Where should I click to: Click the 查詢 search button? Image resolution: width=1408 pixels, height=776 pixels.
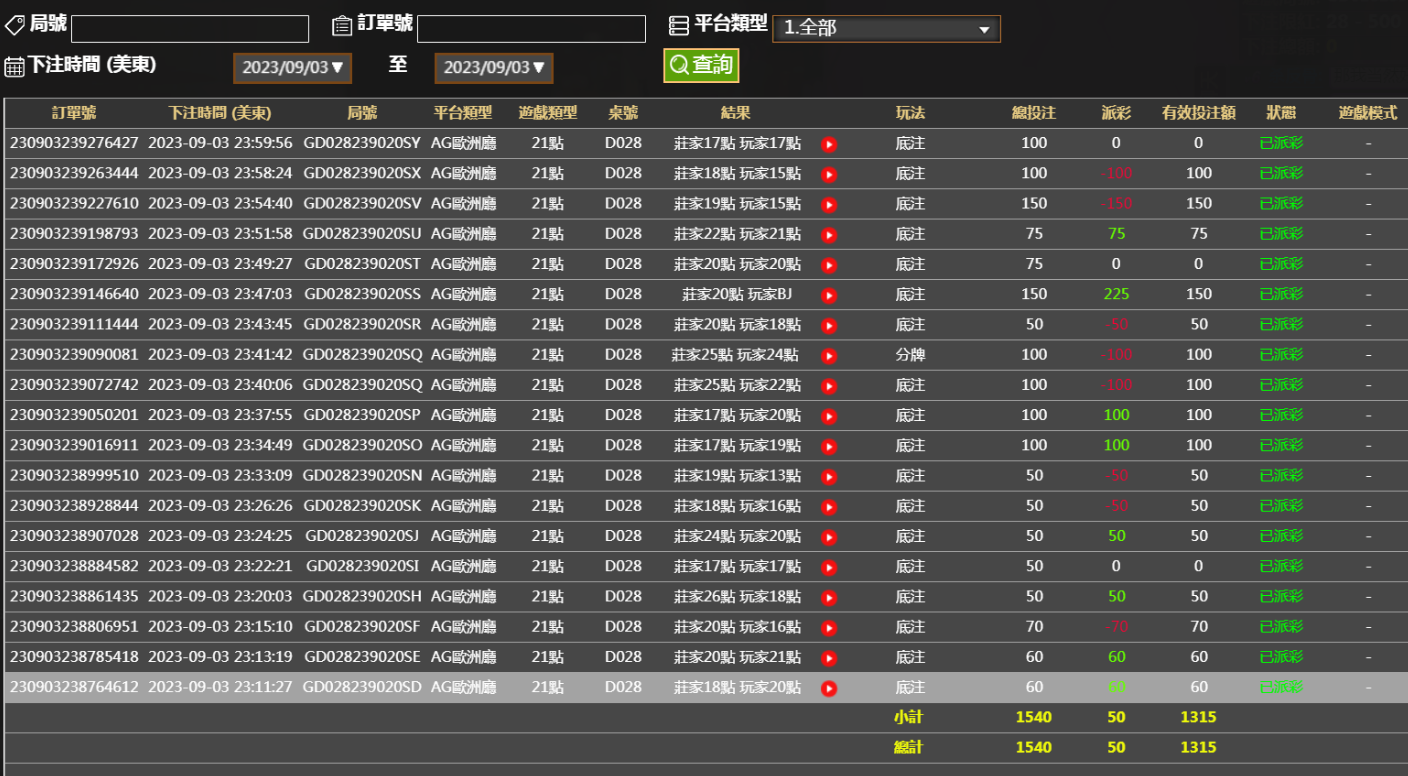point(700,65)
